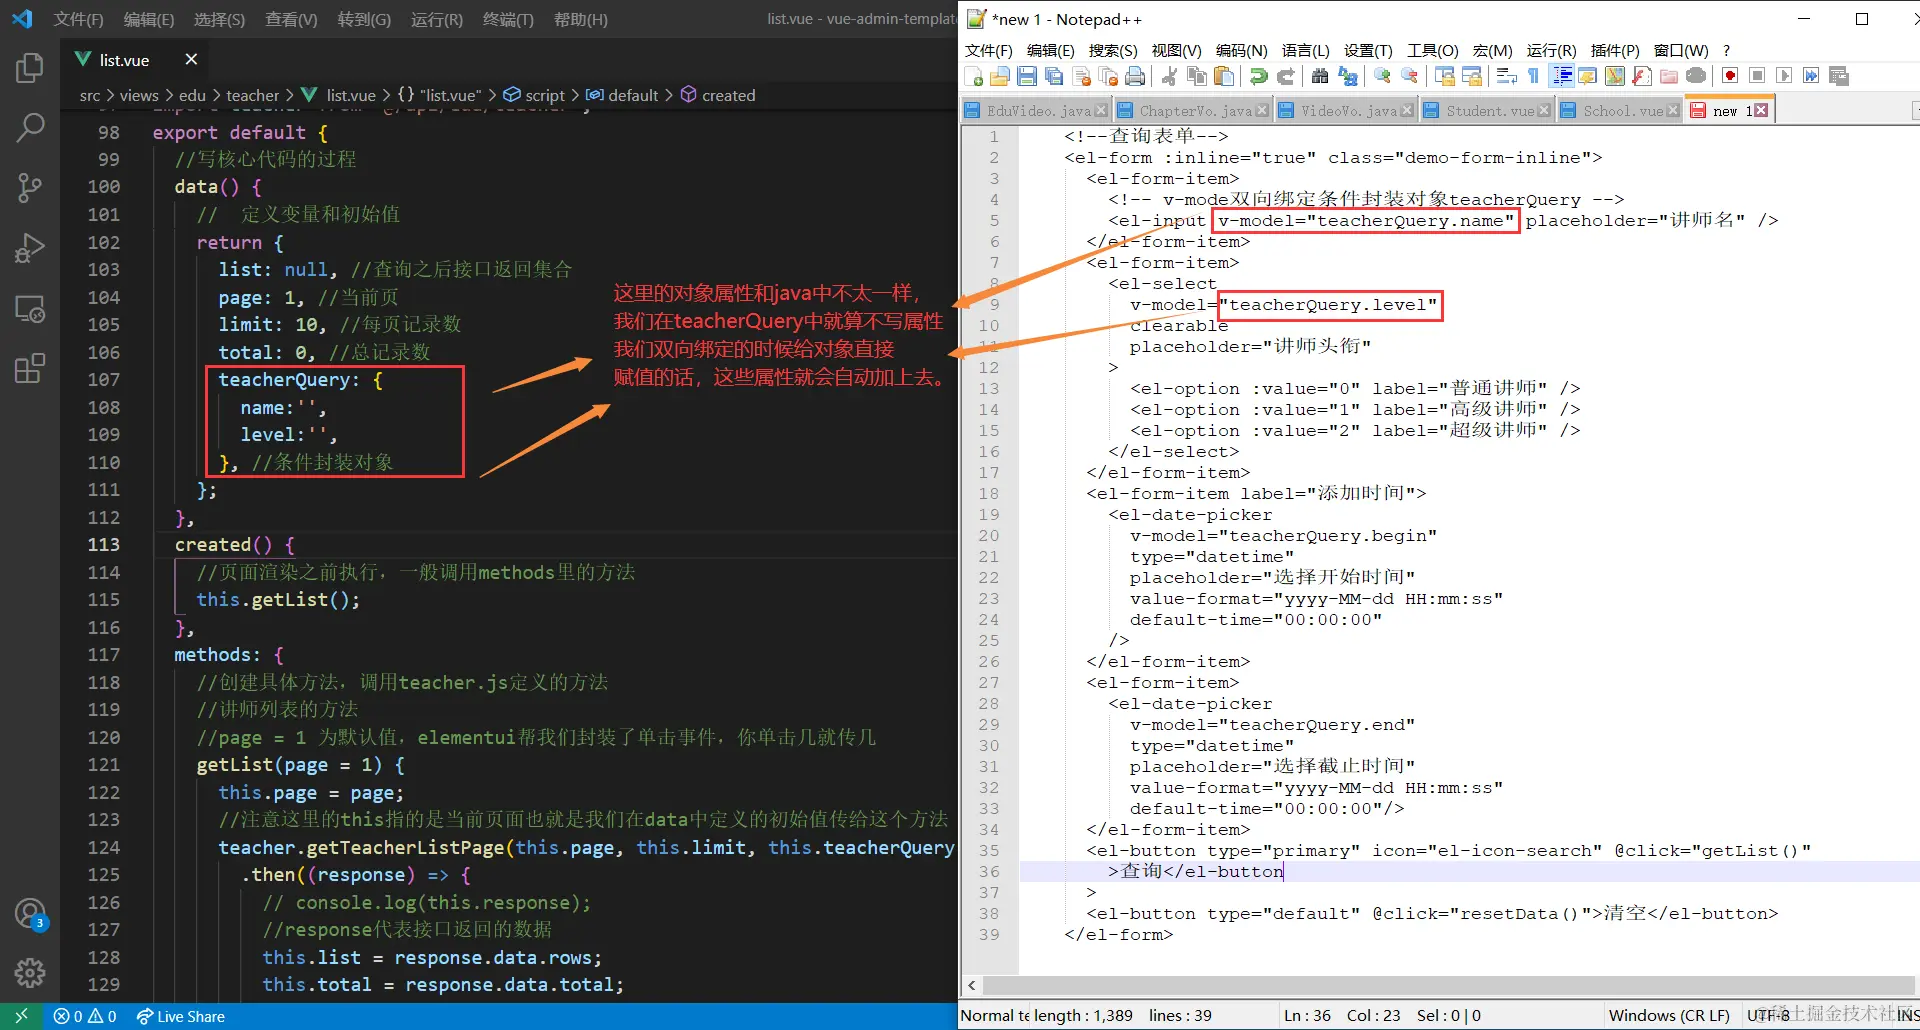
Task: Start recording a macro in Notepad++
Action: point(1730,76)
